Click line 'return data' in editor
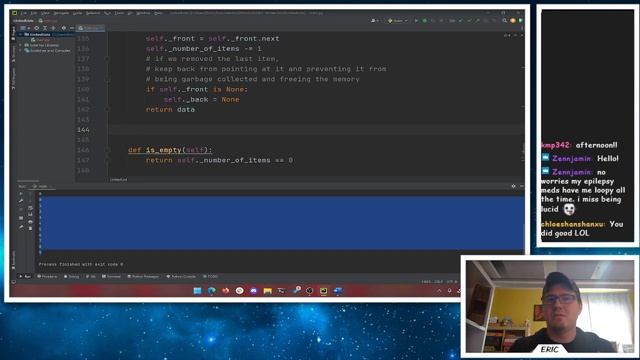 170,109
